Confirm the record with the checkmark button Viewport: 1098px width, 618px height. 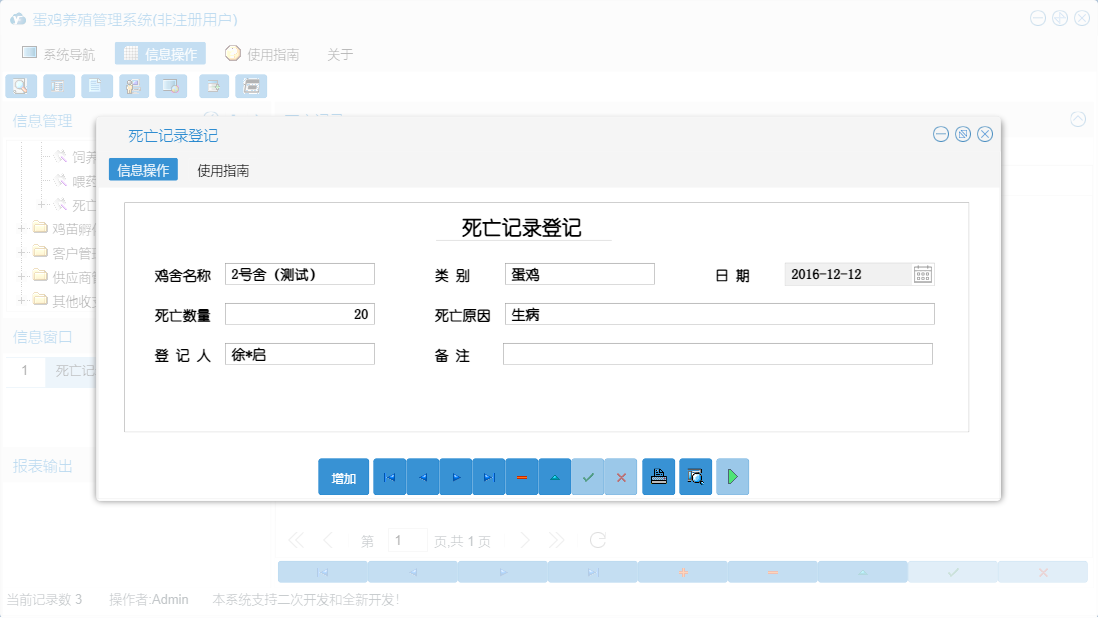click(588, 477)
